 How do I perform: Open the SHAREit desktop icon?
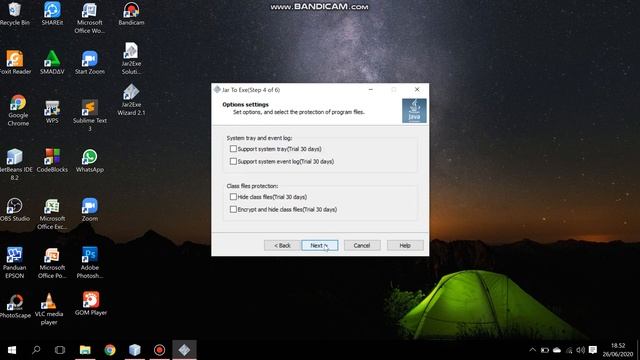coord(52,13)
